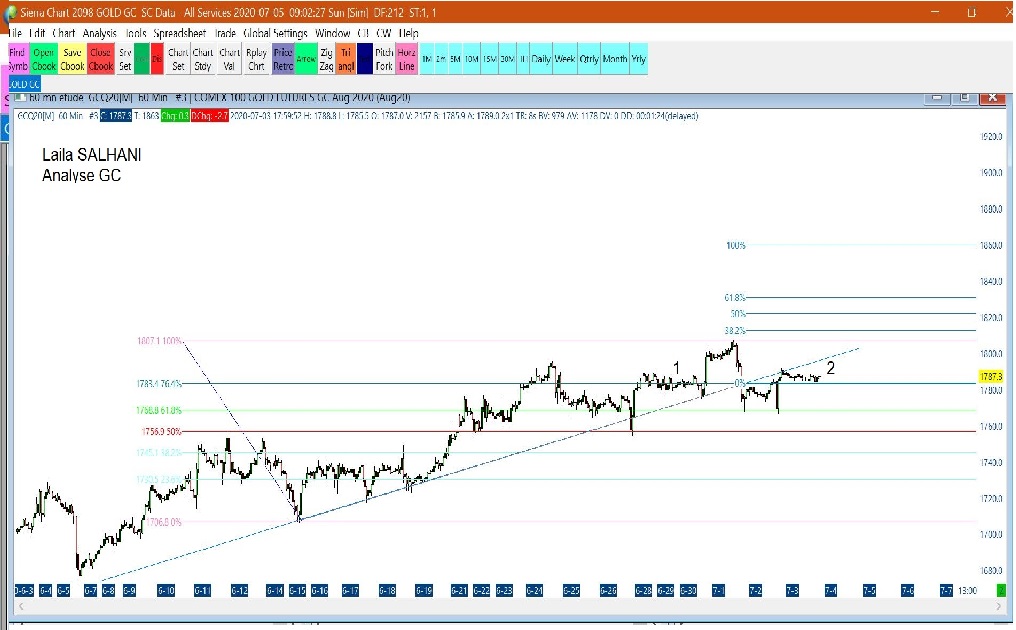This screenshot has width=1016, height=630.
Task: Click the DChg: -2.7 header field
Action: (209, 116)
